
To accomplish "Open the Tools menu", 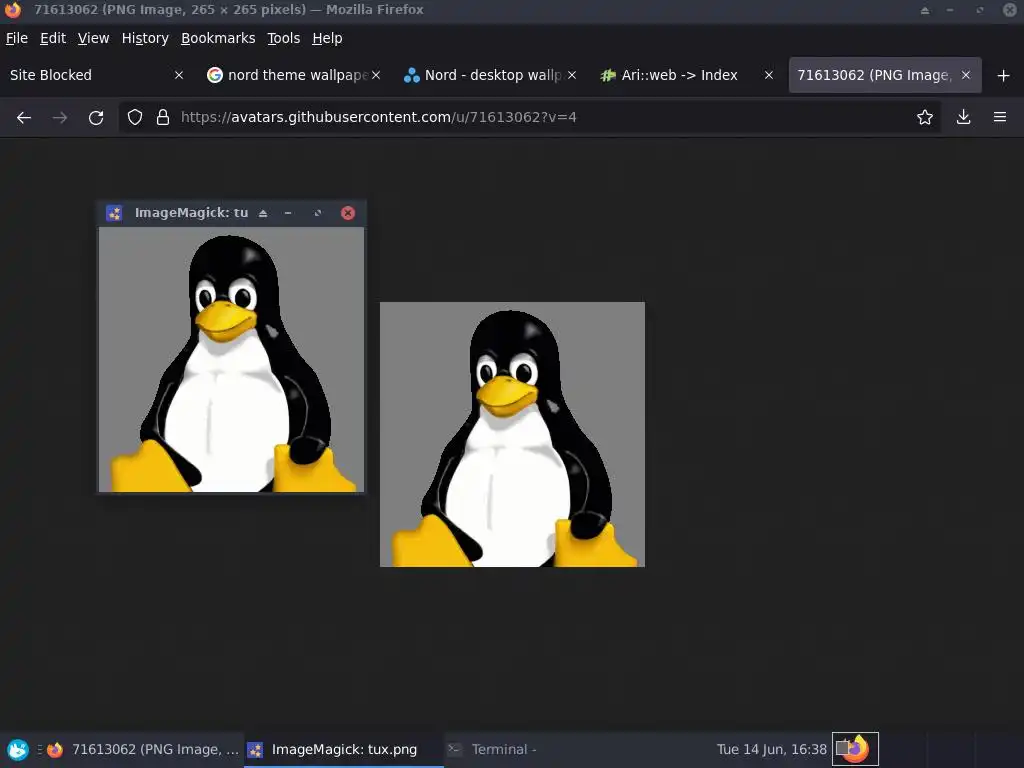I will (283, 39).
